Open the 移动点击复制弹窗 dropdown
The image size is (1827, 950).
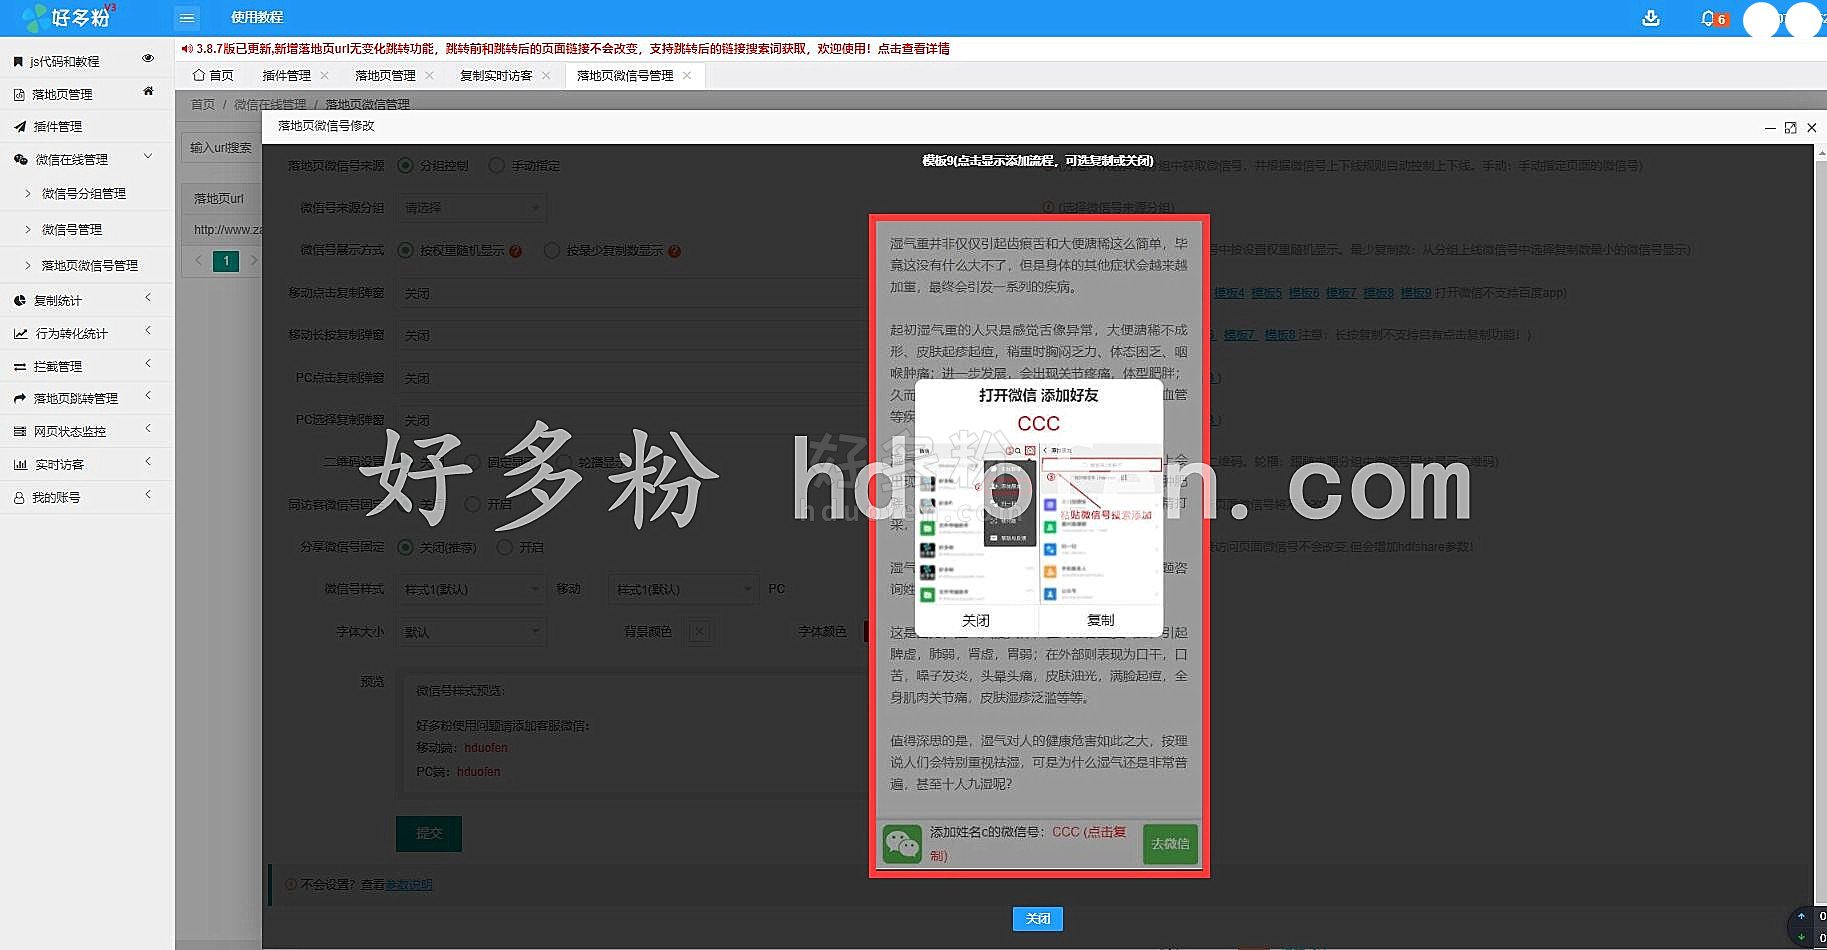tap(633, 294)
